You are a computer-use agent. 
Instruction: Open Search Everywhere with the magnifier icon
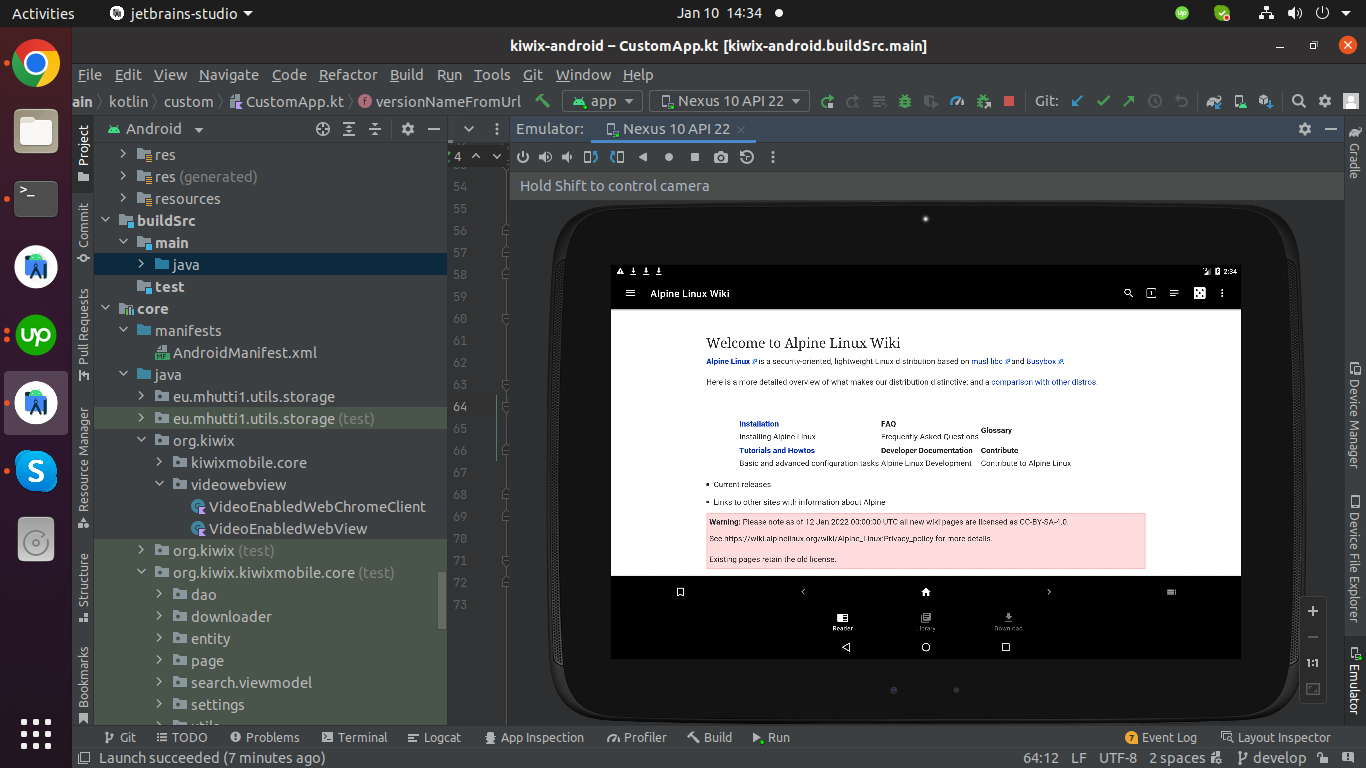(1297, 101)
